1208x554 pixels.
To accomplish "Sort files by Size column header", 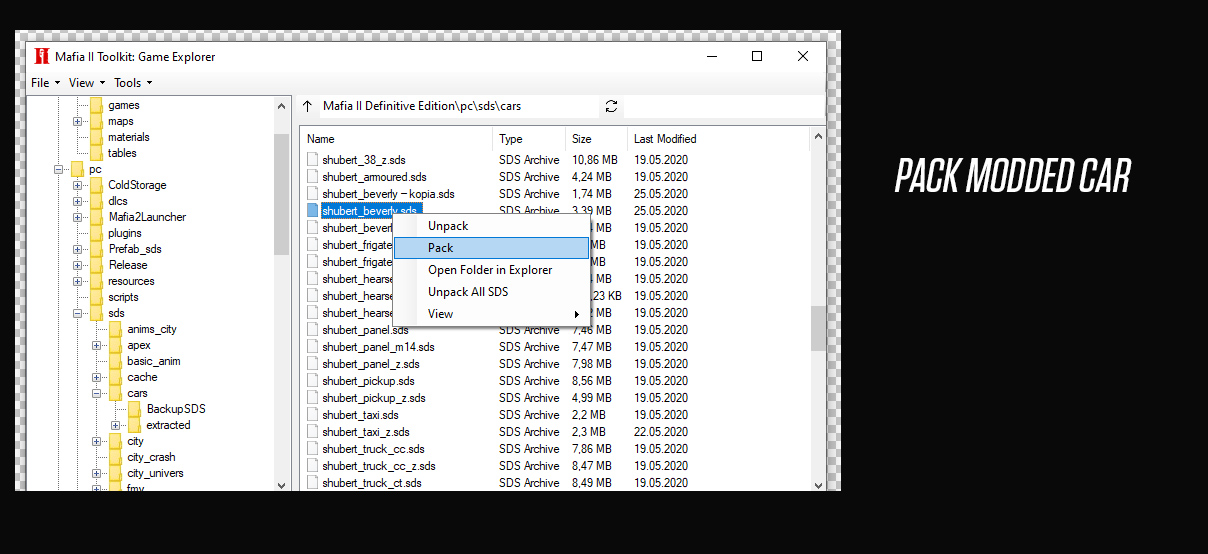I will (596, 139).
